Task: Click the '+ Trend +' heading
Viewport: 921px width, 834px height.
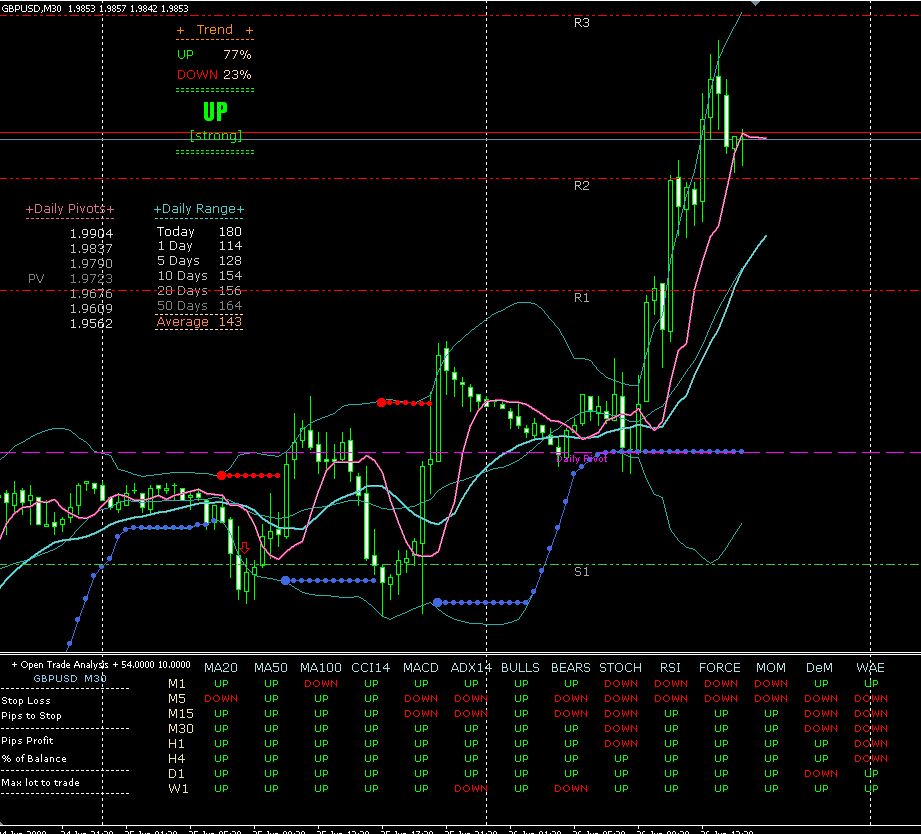Action: pos(215,30)
